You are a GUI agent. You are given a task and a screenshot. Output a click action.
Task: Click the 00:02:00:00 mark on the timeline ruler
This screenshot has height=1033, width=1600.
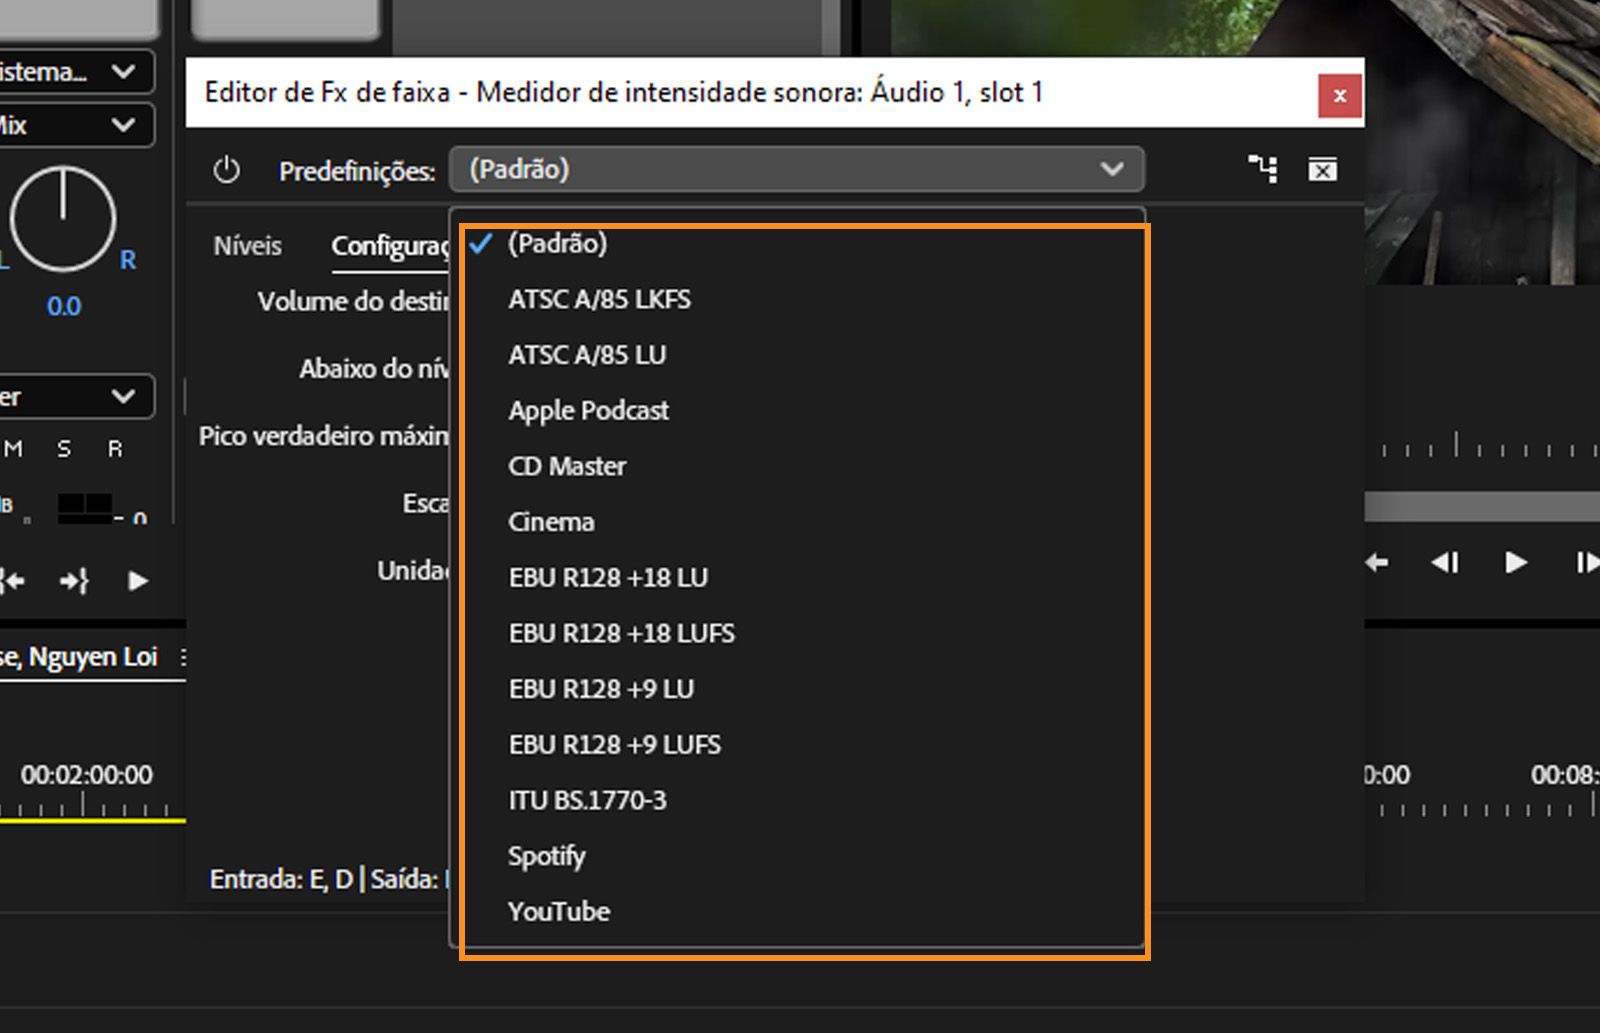(x=87, y=775)
